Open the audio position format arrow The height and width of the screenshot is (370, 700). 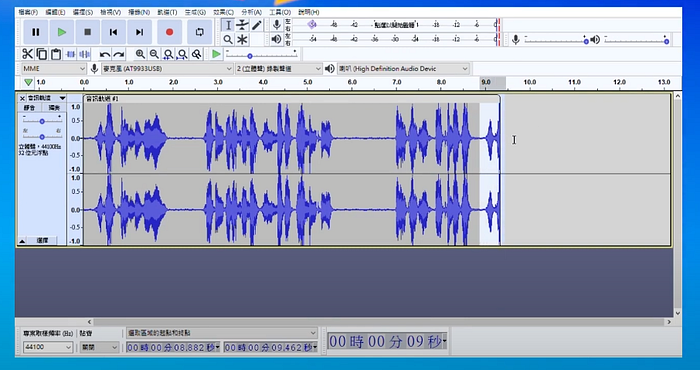click(x=445, y=342)
